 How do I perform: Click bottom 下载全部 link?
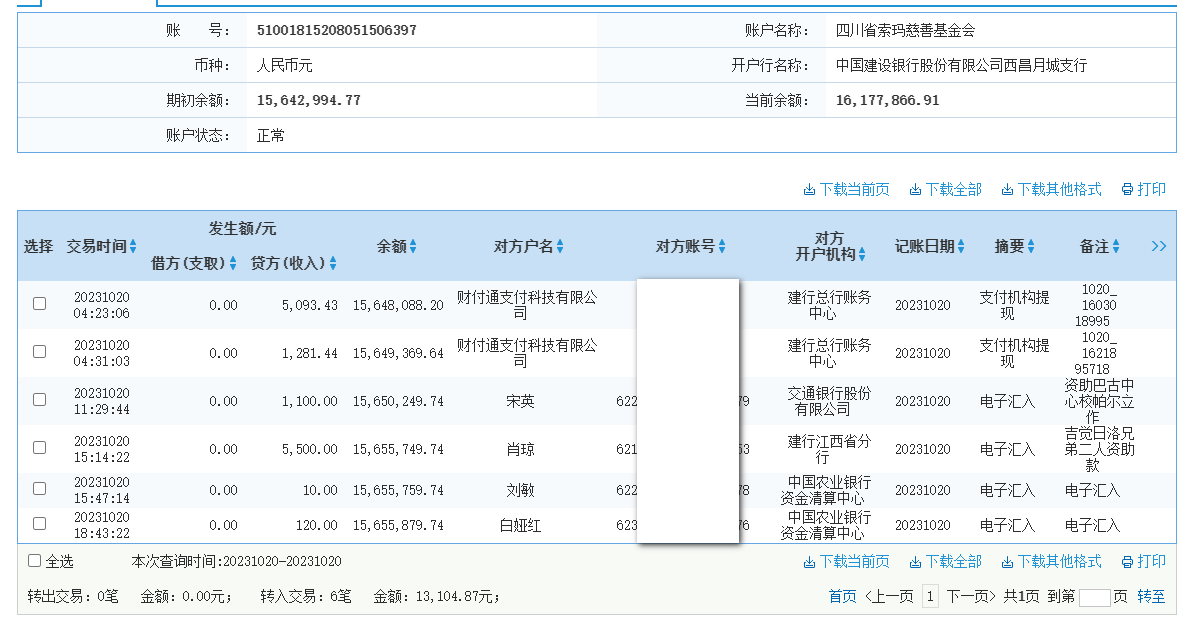click(953, 562)
